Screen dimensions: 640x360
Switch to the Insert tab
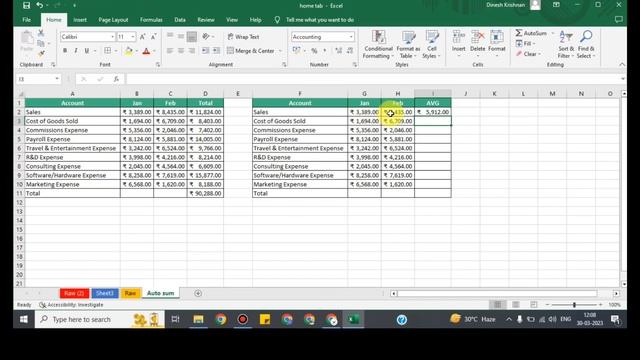point(80,20)
